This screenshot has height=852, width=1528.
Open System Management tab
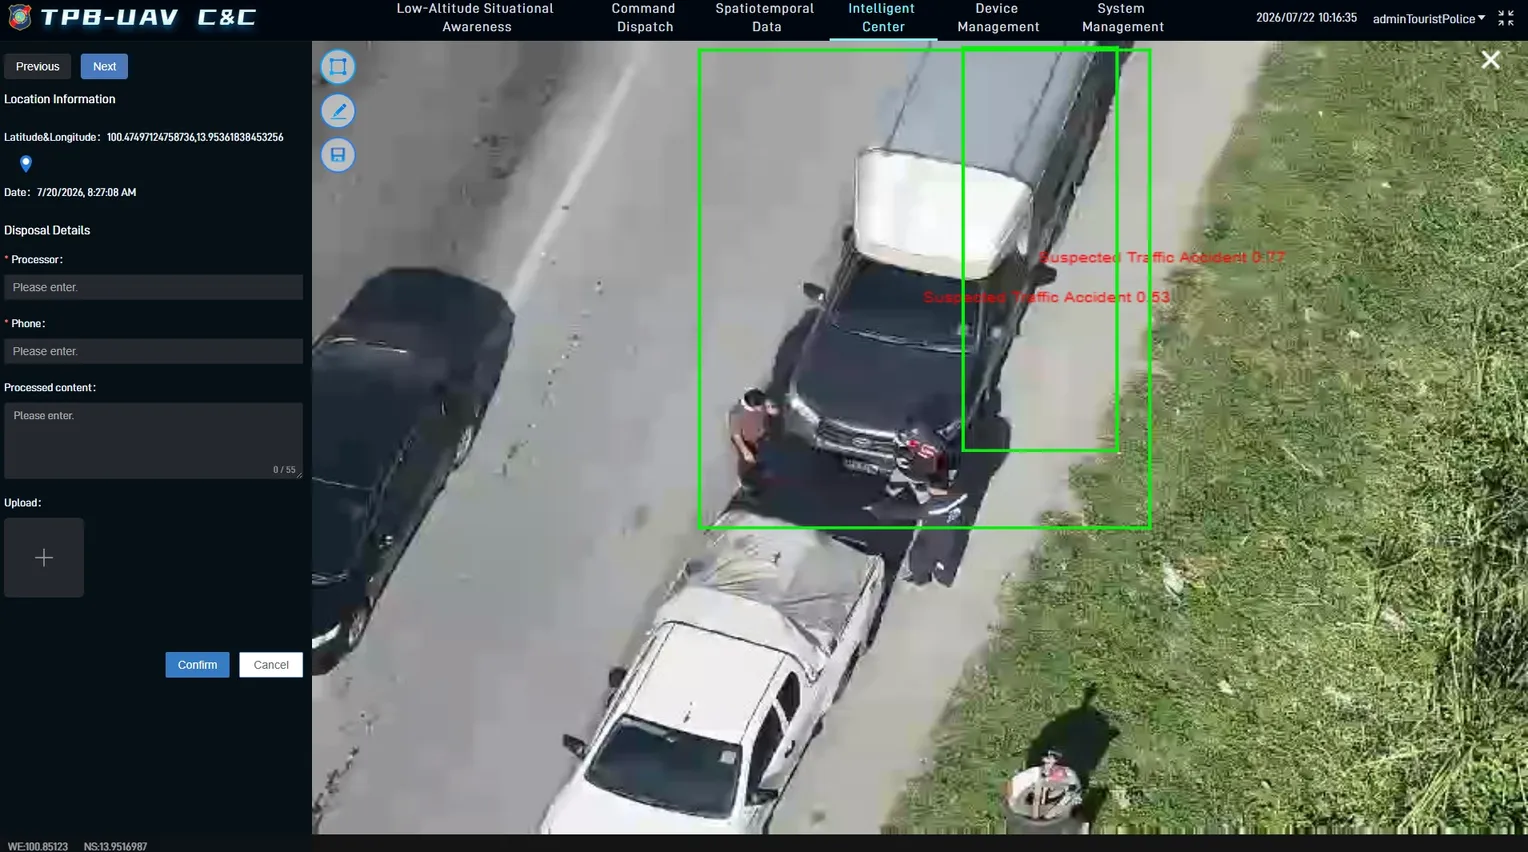point(1122,18)
